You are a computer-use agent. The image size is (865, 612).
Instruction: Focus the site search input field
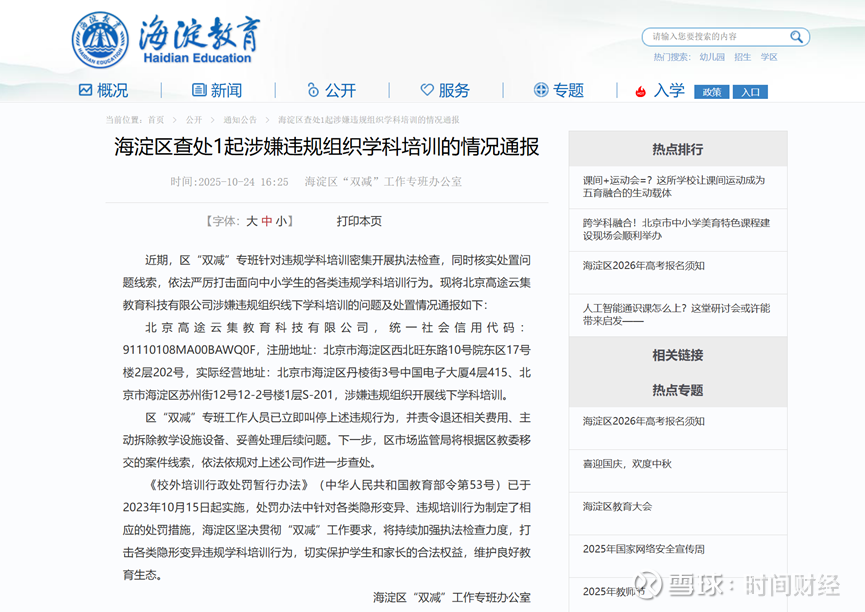coord(718,37)
